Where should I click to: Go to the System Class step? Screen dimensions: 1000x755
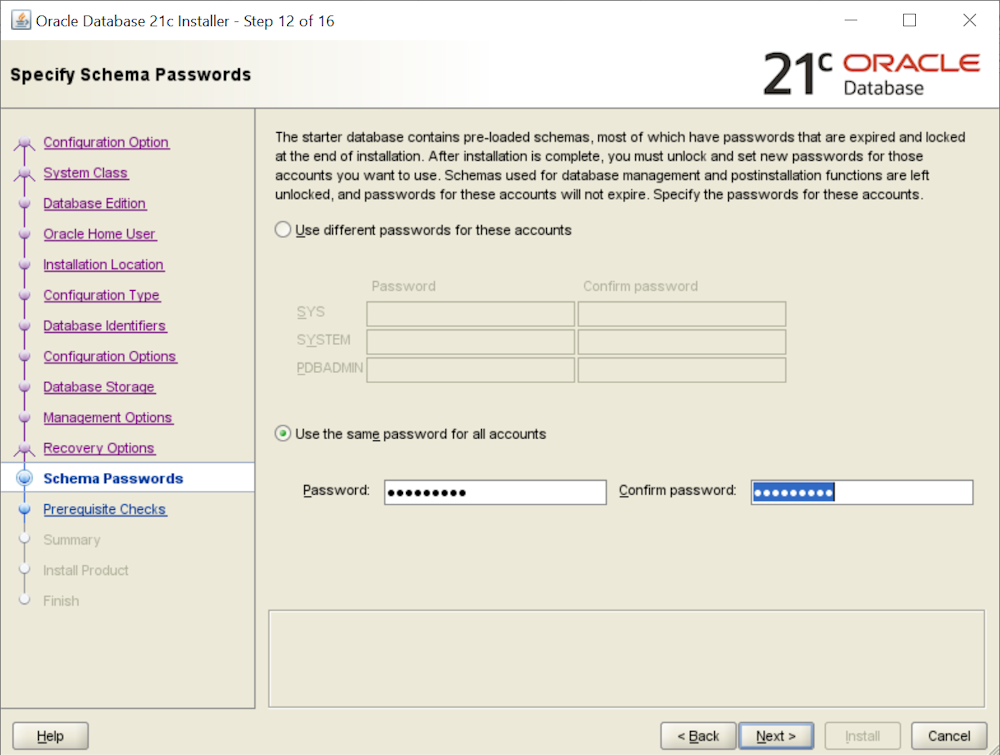[86, 173]
